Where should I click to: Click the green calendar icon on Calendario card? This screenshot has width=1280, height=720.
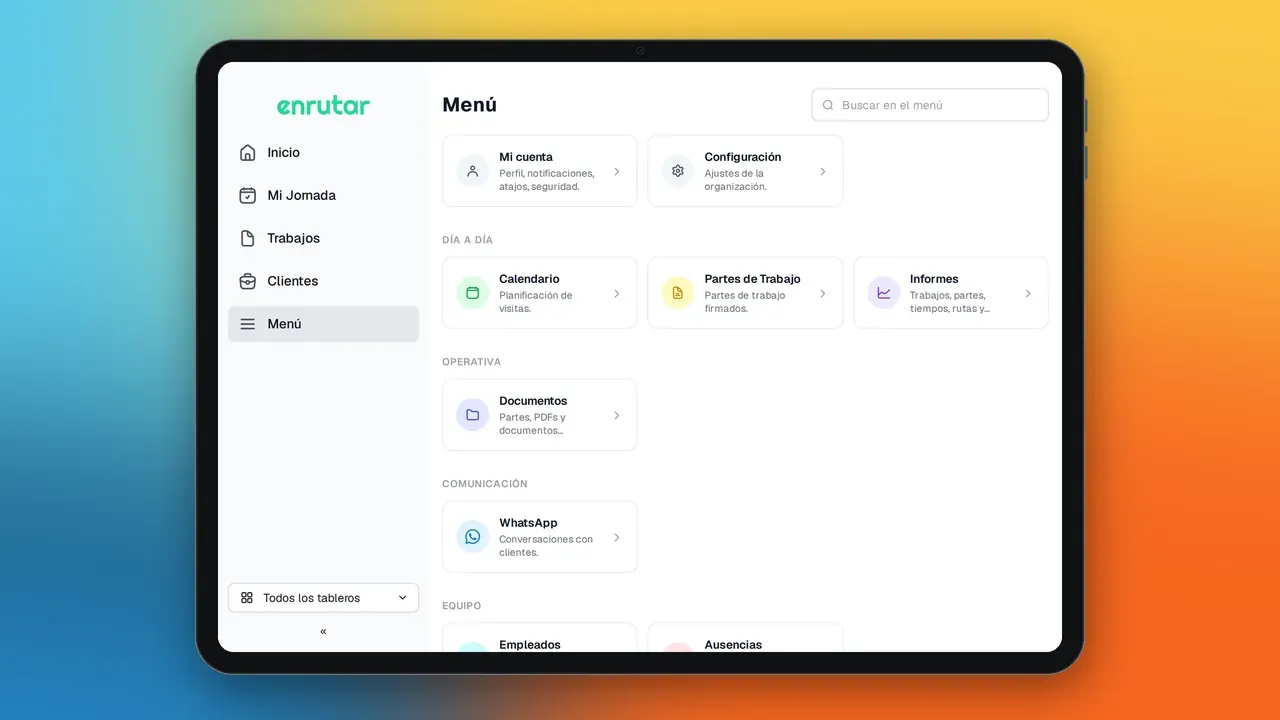[x=473, y=293]
